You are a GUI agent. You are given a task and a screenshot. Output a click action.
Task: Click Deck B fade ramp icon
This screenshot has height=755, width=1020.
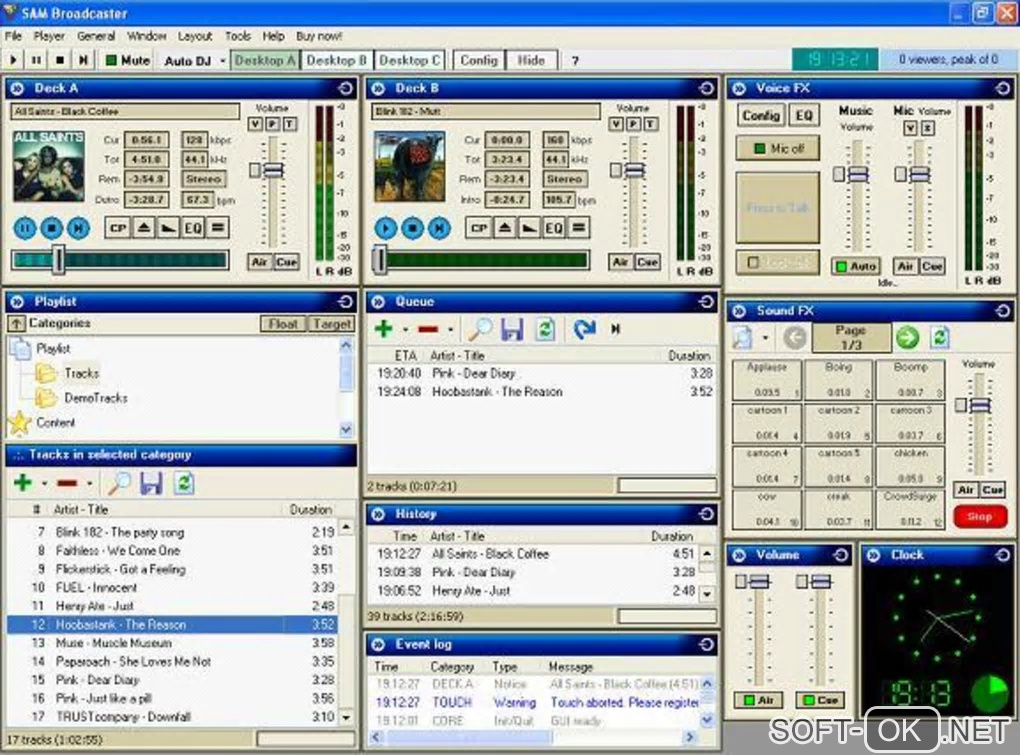click(530, 228)
